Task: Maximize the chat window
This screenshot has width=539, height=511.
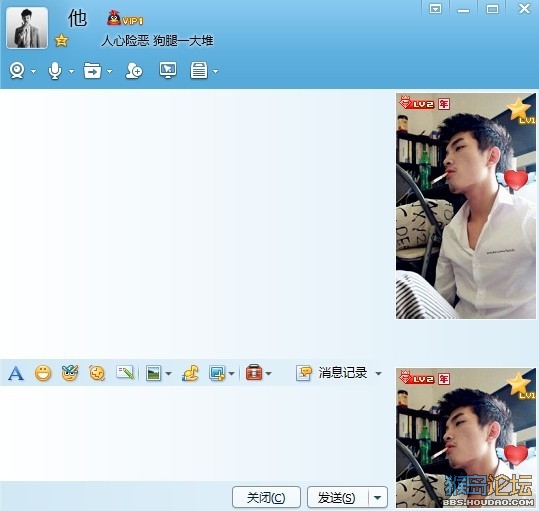Action: point(492,9)
